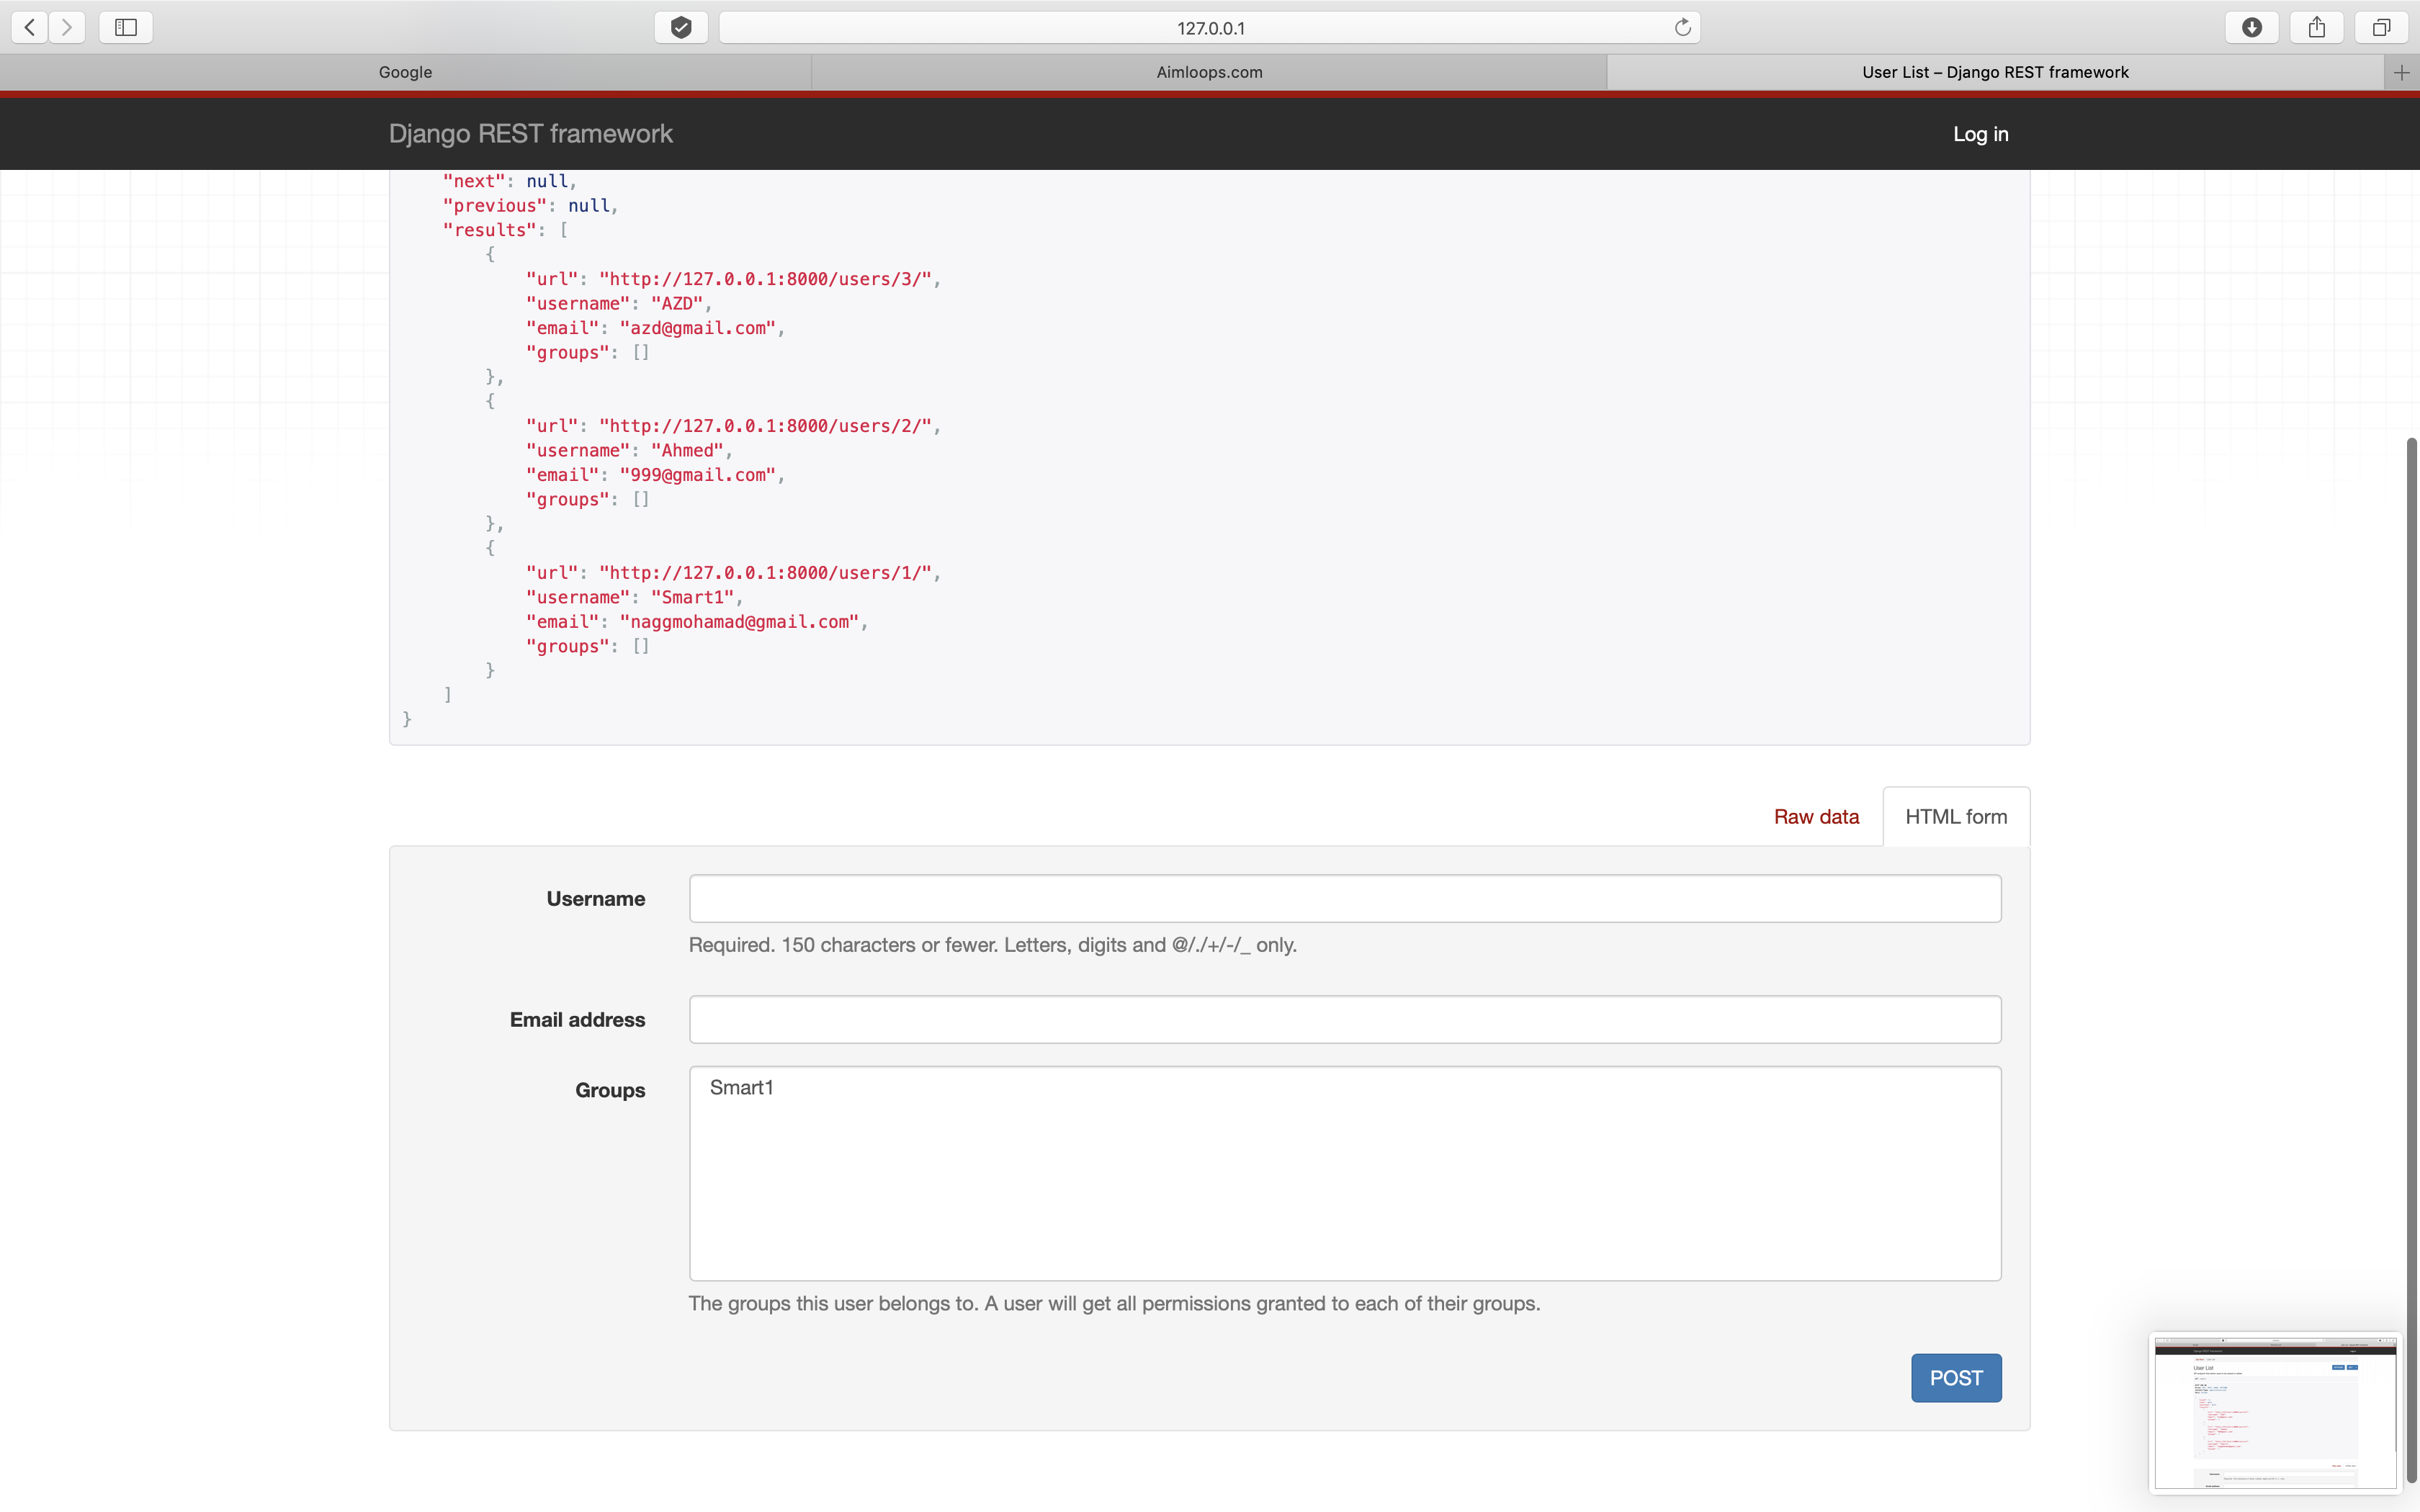
Task: Reload page with the refresh icon
Action: tap(1682, 27)
